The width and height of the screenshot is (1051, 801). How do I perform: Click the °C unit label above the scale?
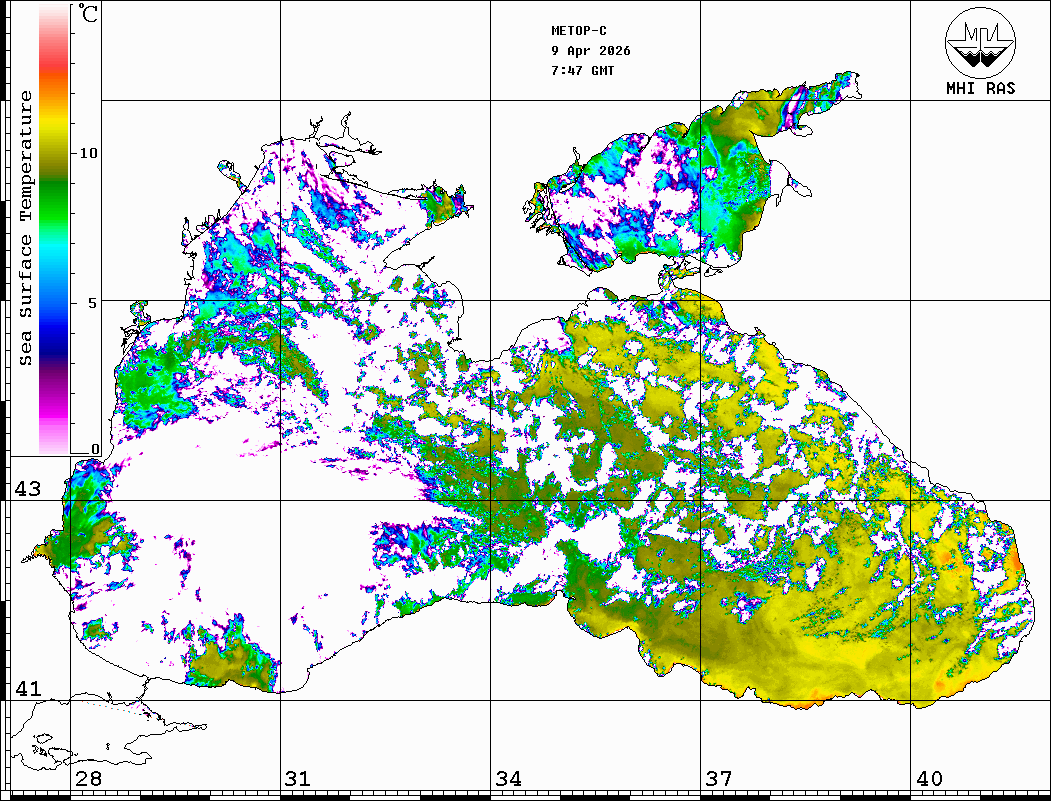pos(89,15)
